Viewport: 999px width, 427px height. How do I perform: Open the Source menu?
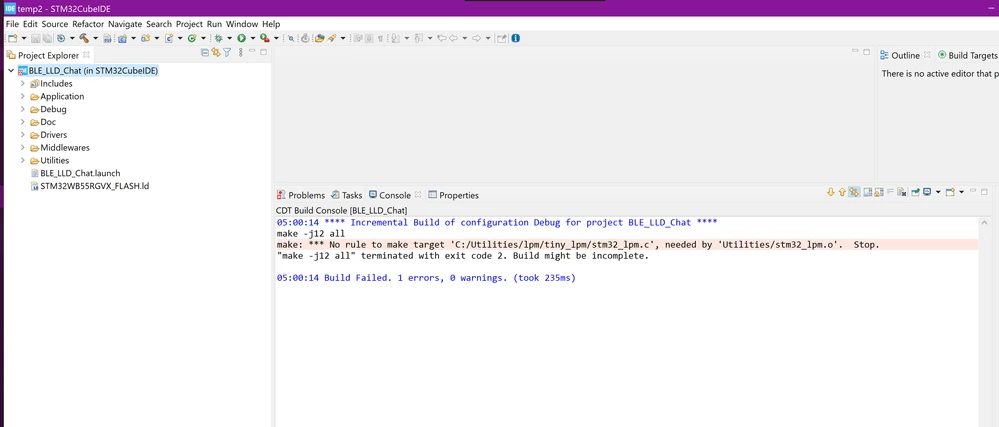[x=55, y=24]
